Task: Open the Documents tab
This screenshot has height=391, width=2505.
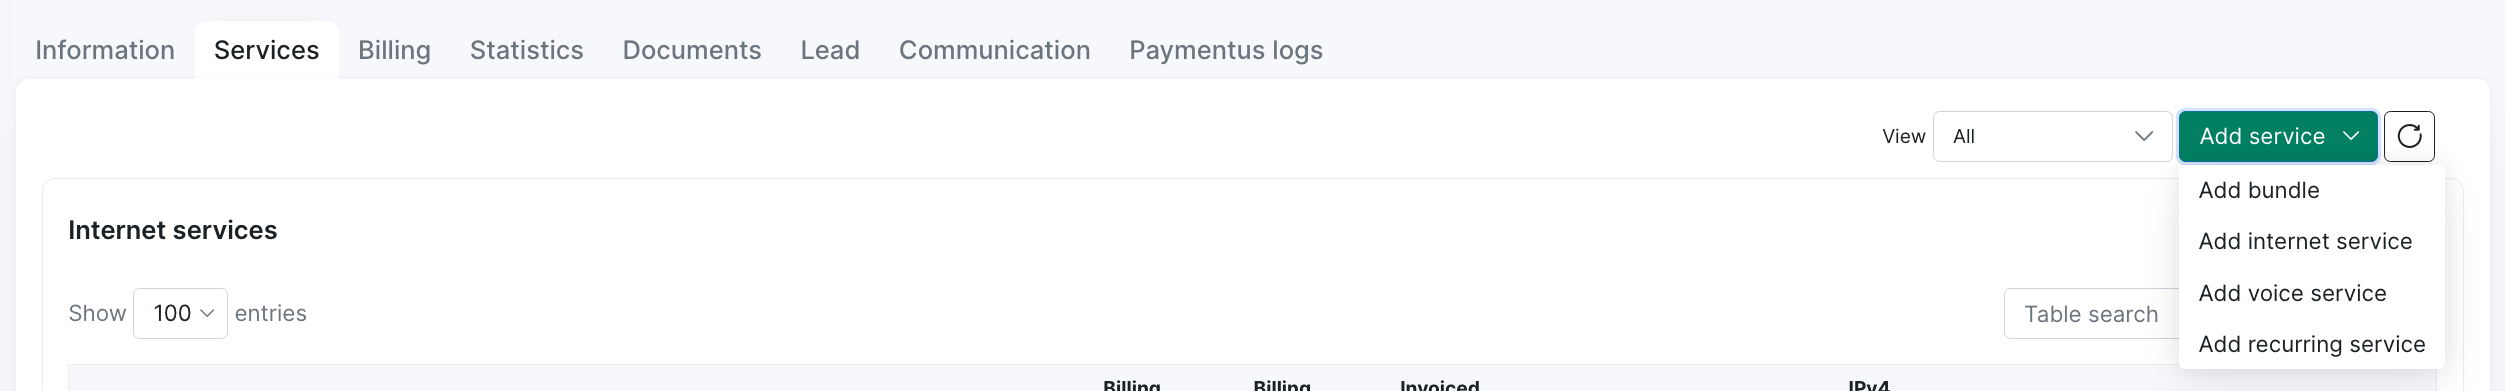Action: [x=691, y=50]
